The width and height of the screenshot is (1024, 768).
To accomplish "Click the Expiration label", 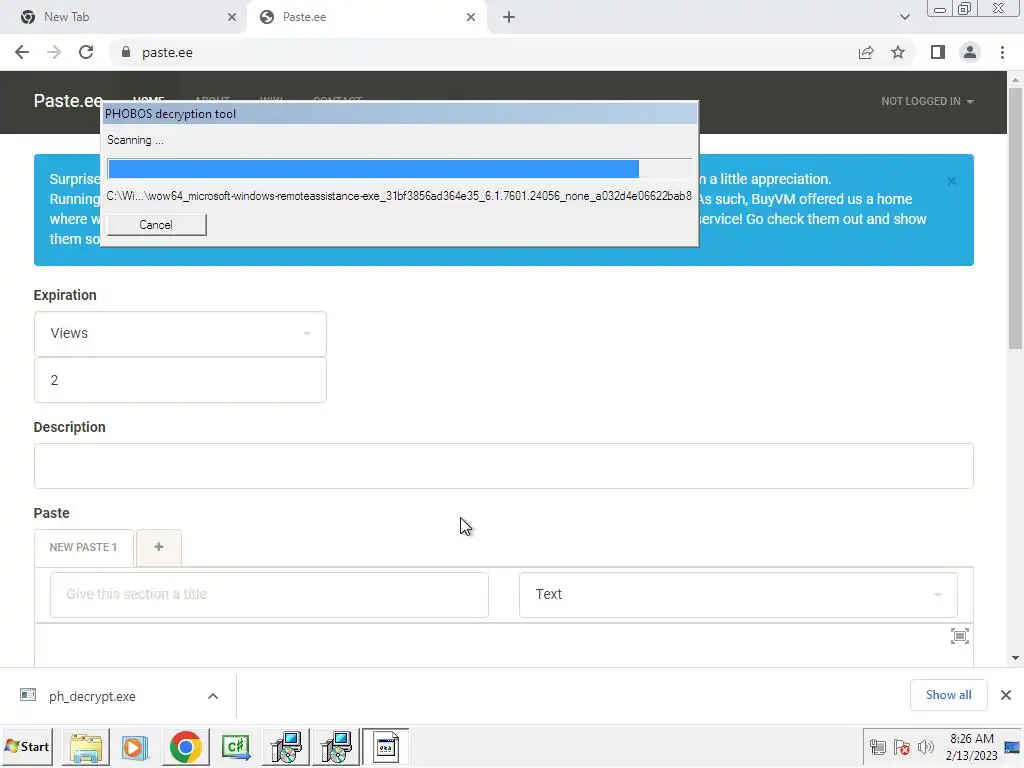I will pyautogui.click(x=65, y=295).
